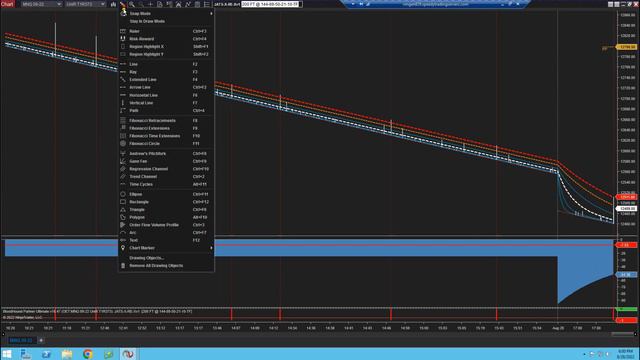The width and height of the screenshot is (640, 360).
Task: Expand the Chart Marker submenu
Action: [x=166, y=248]
